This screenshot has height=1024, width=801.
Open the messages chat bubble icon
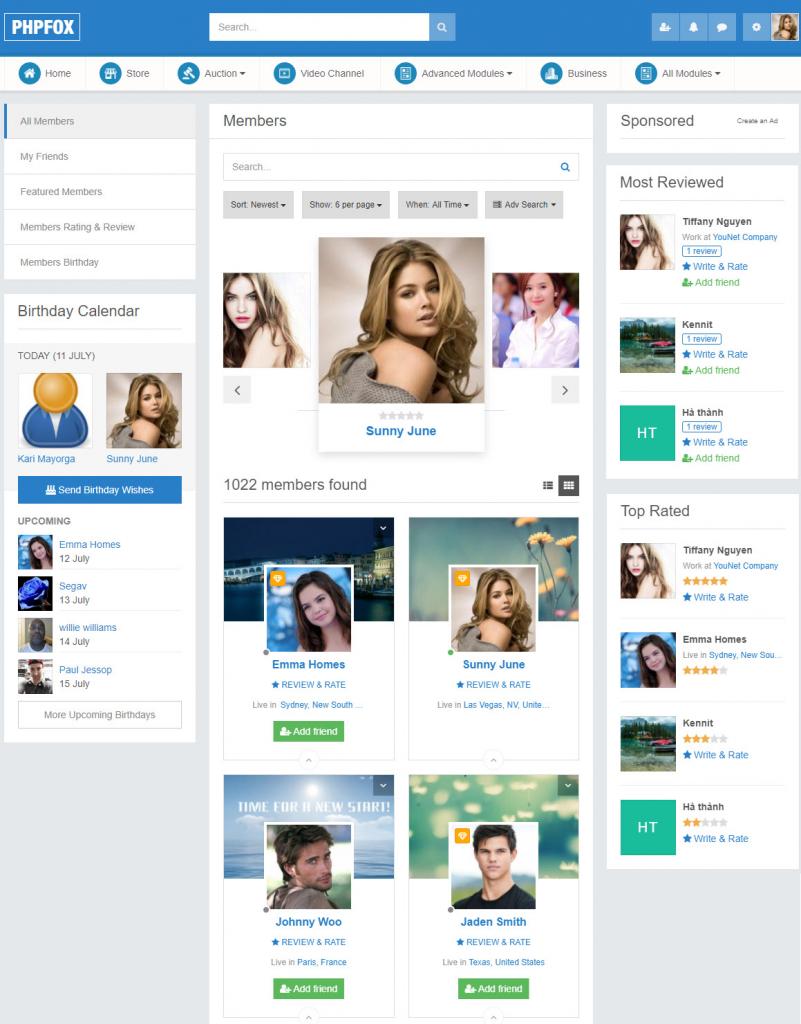[721, 28]
